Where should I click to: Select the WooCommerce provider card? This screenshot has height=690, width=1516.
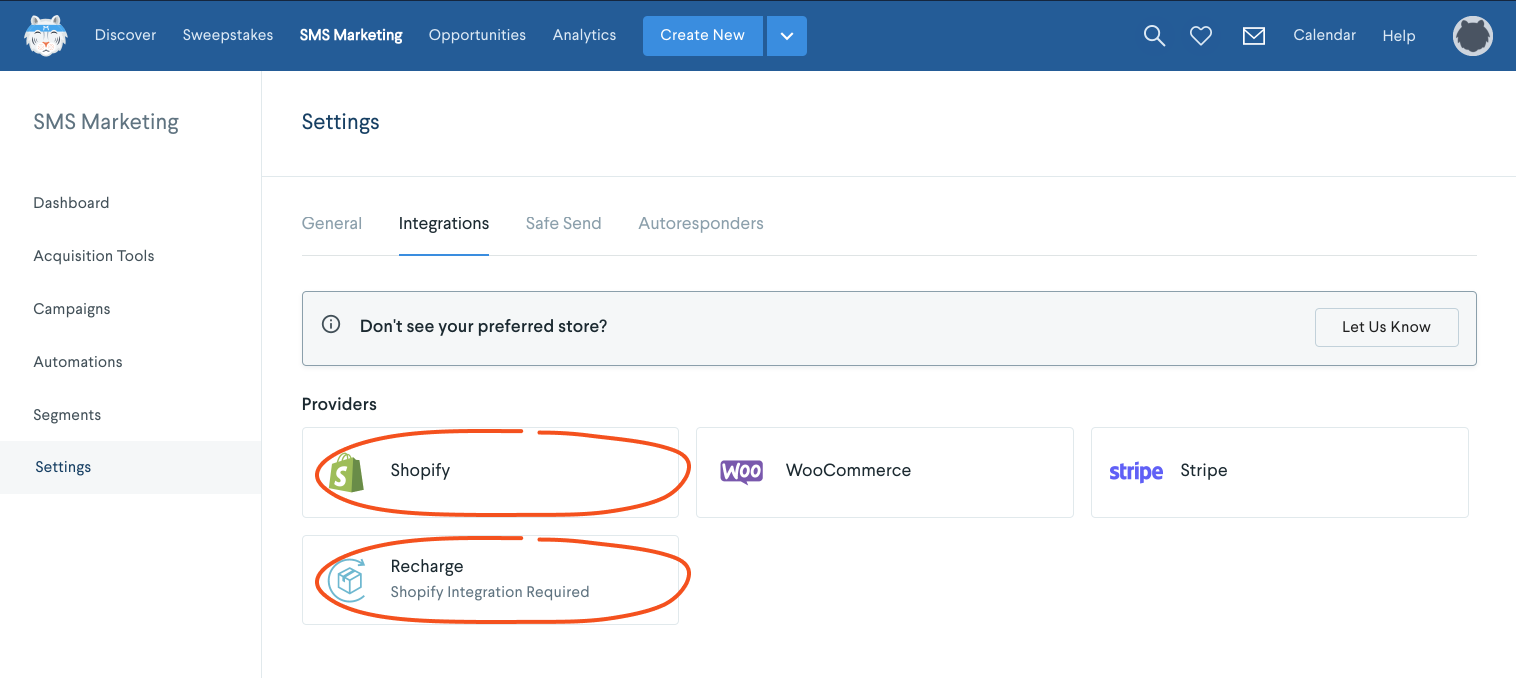click(x=885, y=472)
